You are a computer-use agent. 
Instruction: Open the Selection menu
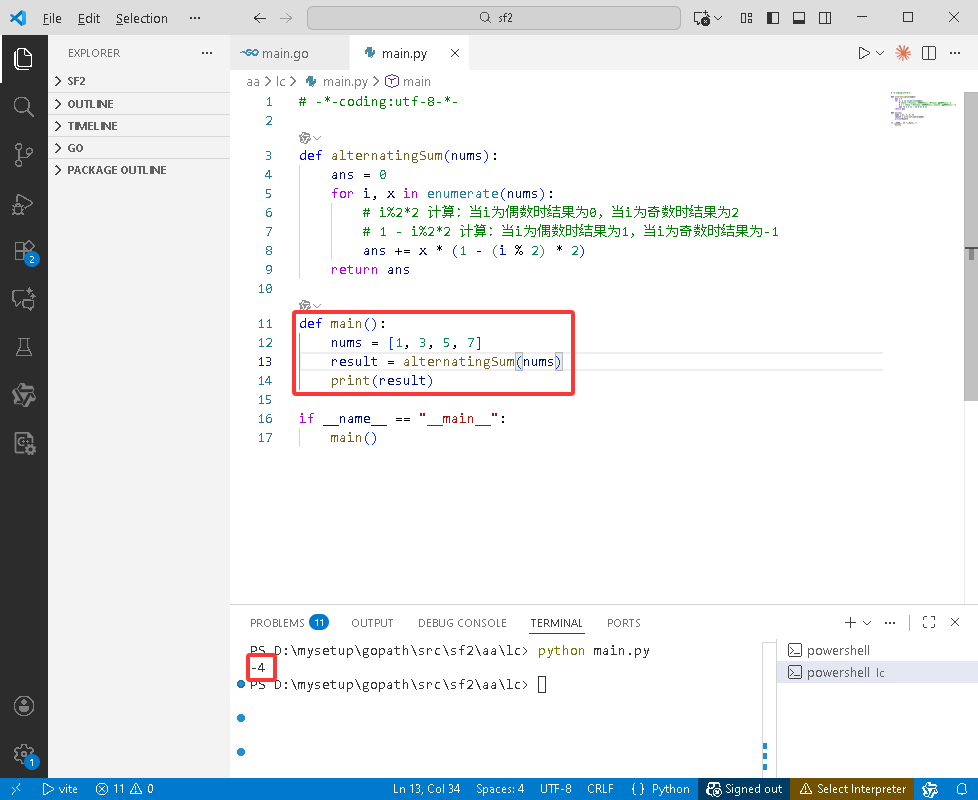coord(142,18)
